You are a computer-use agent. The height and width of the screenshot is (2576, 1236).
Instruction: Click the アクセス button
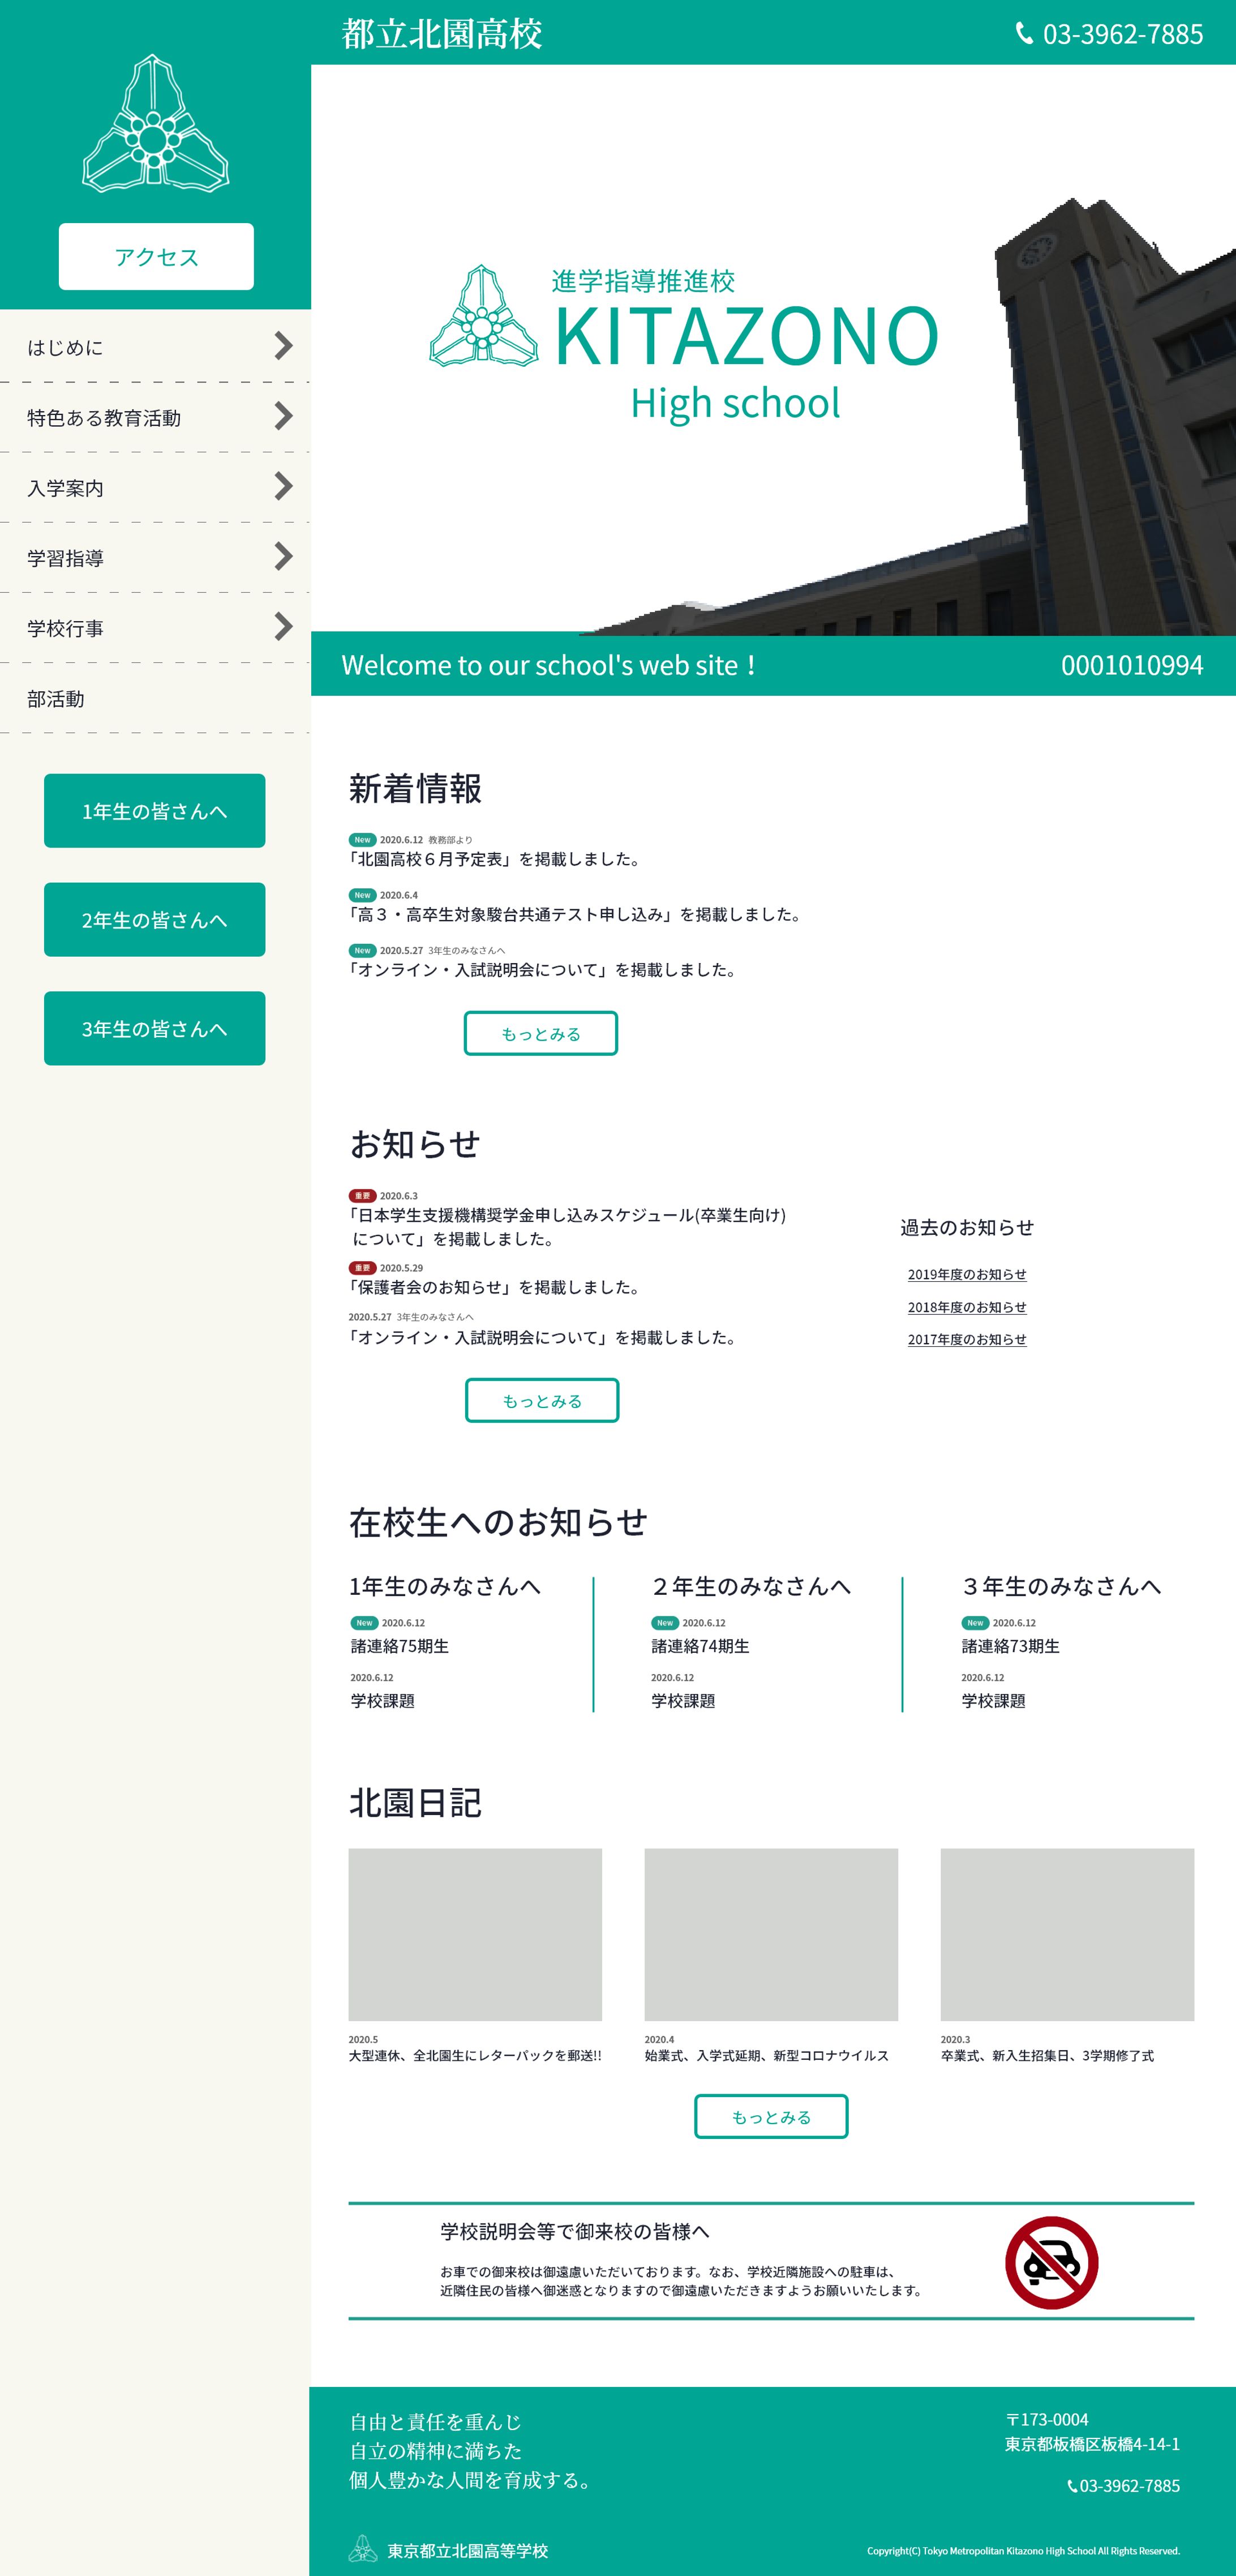coord(156,257)
